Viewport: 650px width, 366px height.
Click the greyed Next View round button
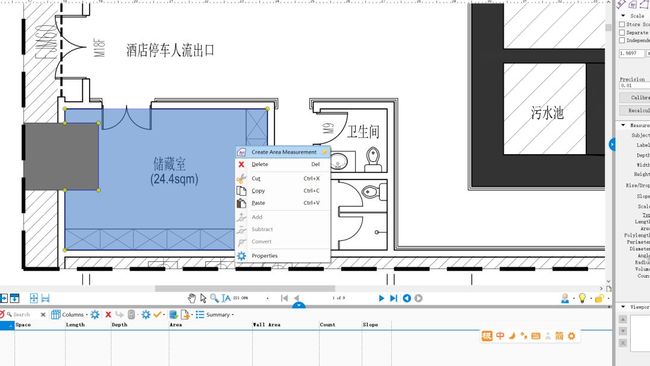[418, 298]
